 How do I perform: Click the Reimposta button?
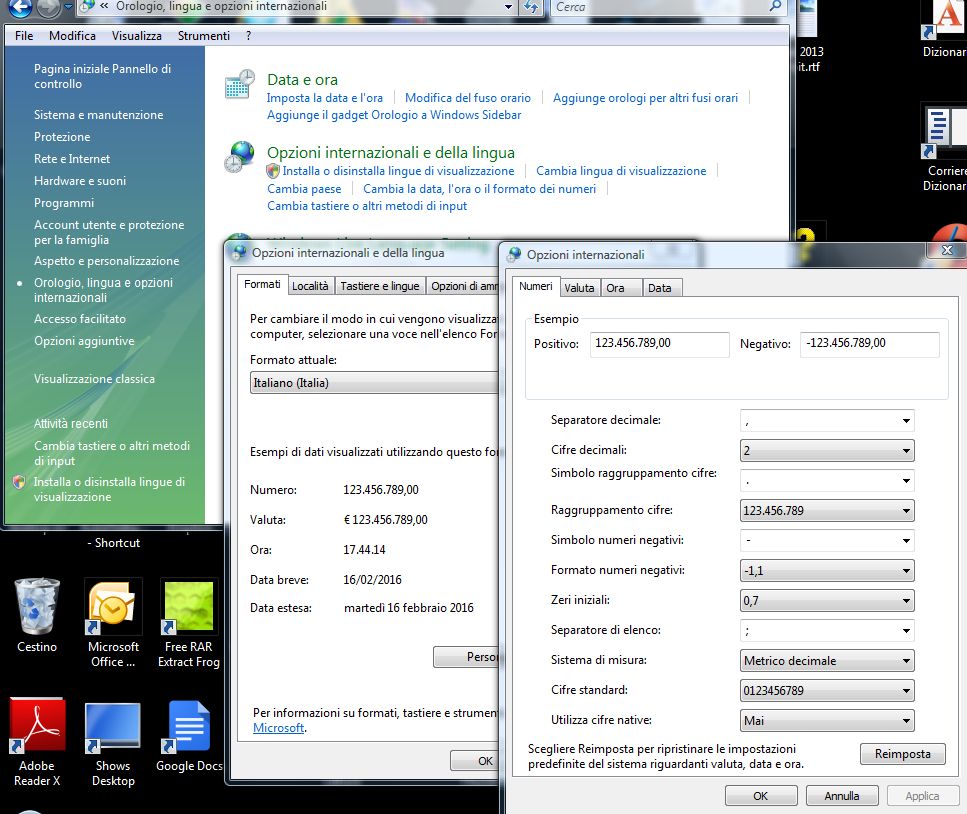[902, 754]
